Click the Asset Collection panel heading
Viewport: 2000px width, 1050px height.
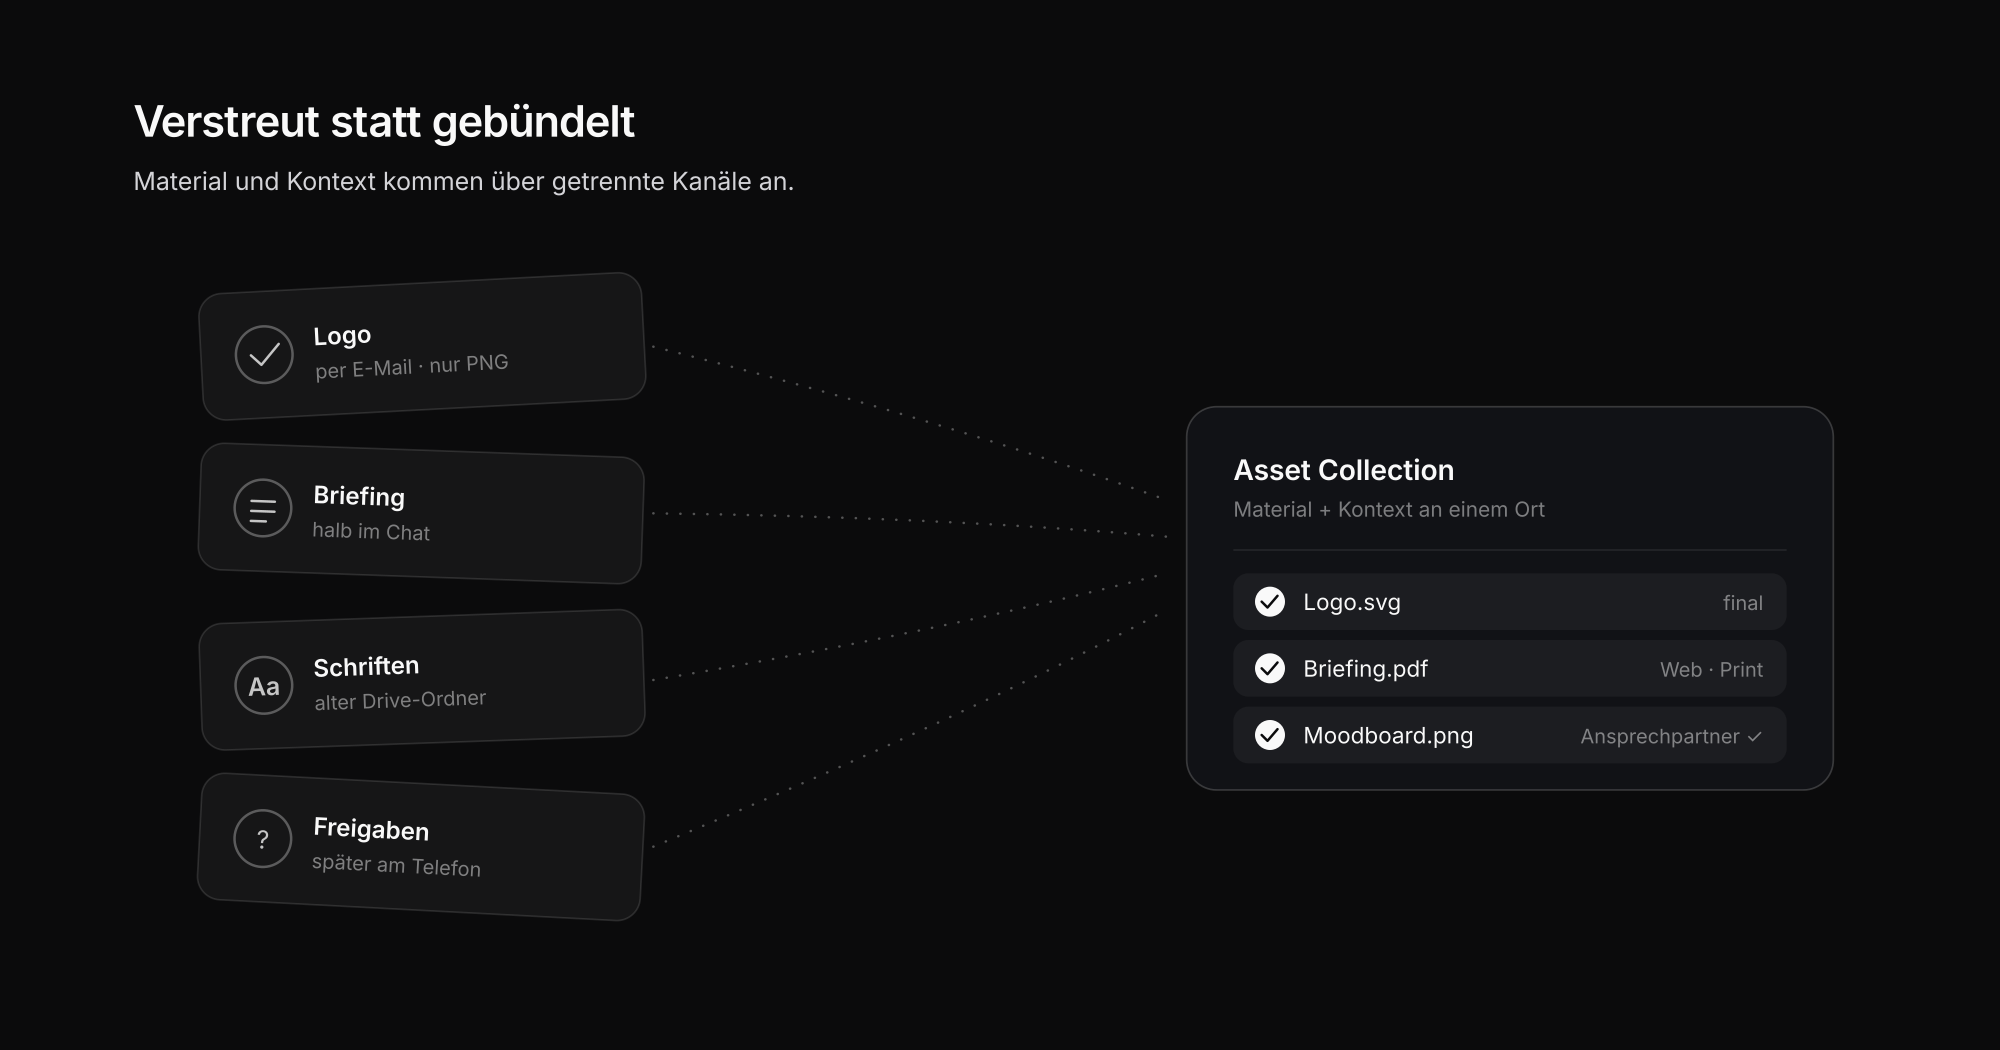[1343, 470]
